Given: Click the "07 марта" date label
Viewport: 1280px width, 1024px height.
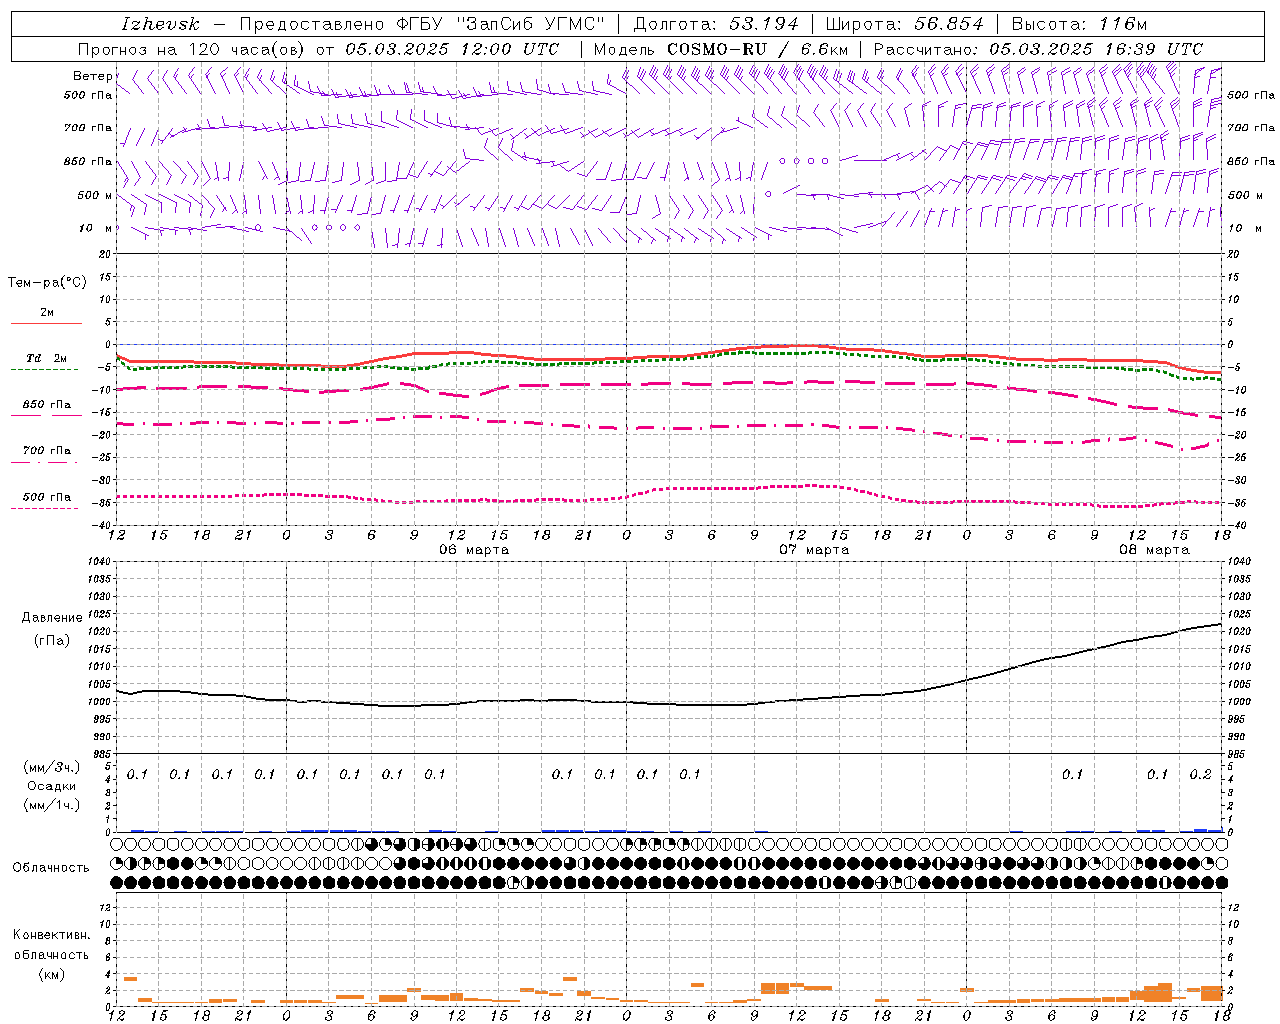Looking at the screenshot, I should pos(814,550).
